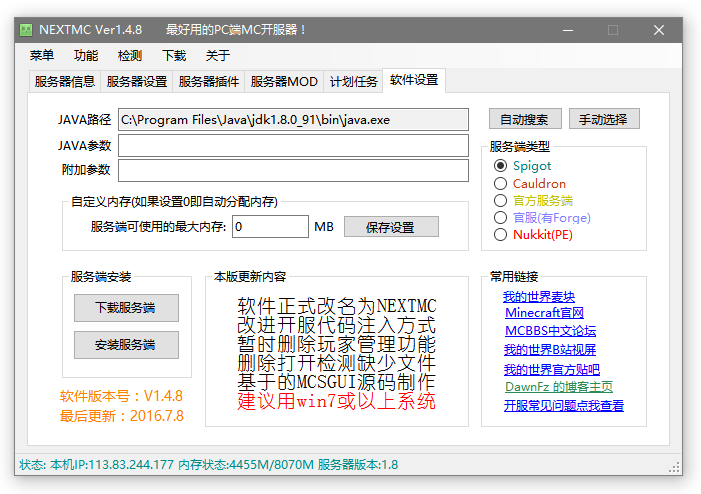The image size is (701, 494).
Task: Open the 功能 menu
Action: click(x=86, y=55)
